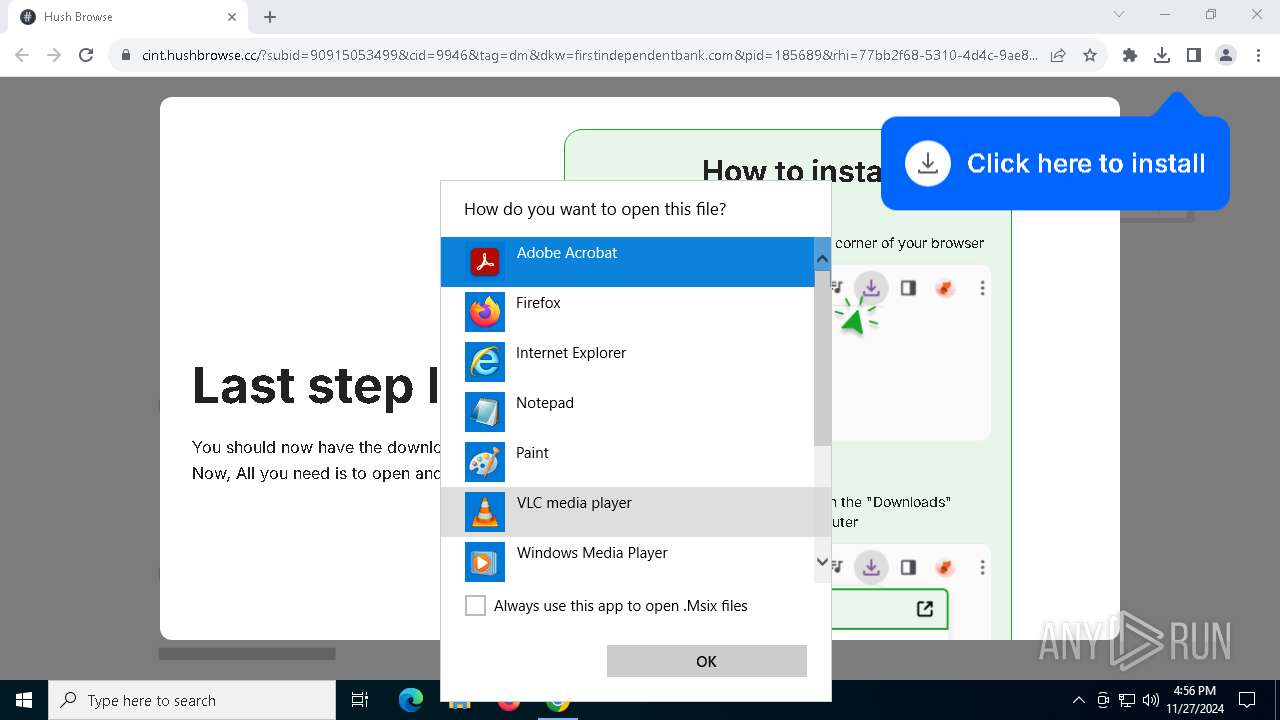The image size is (1280, 720).
Task: Focus the address bar URL
Action: click(x=590, y=55)
